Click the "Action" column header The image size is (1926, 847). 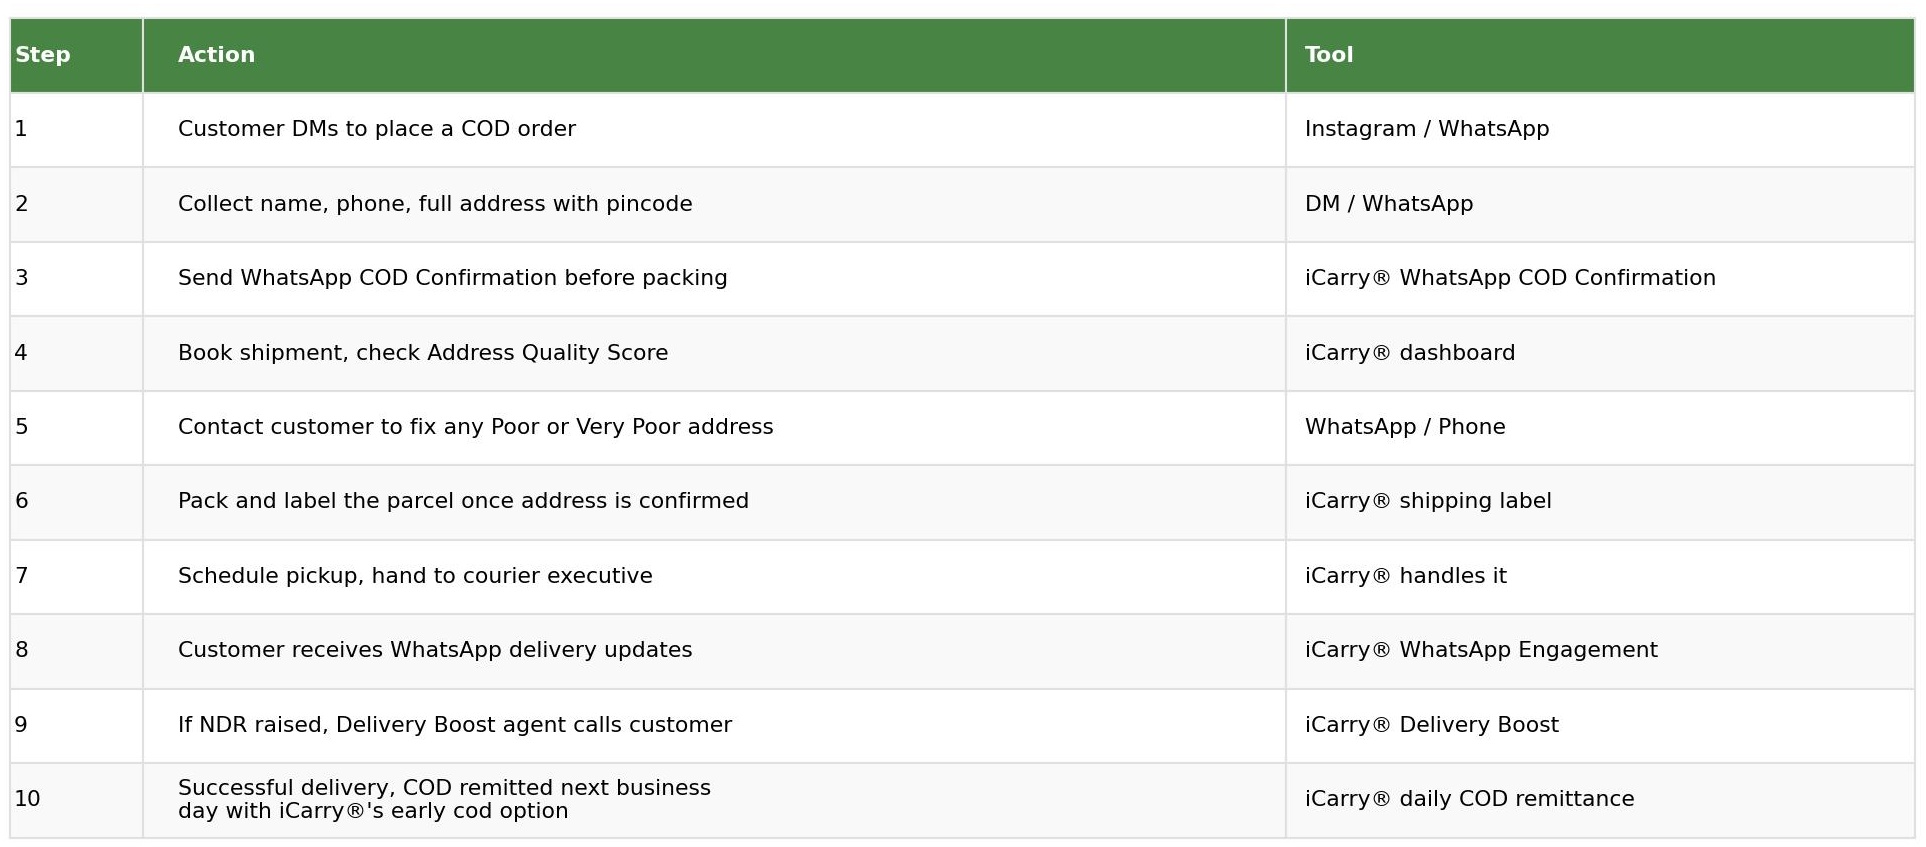tap(714, 55)
